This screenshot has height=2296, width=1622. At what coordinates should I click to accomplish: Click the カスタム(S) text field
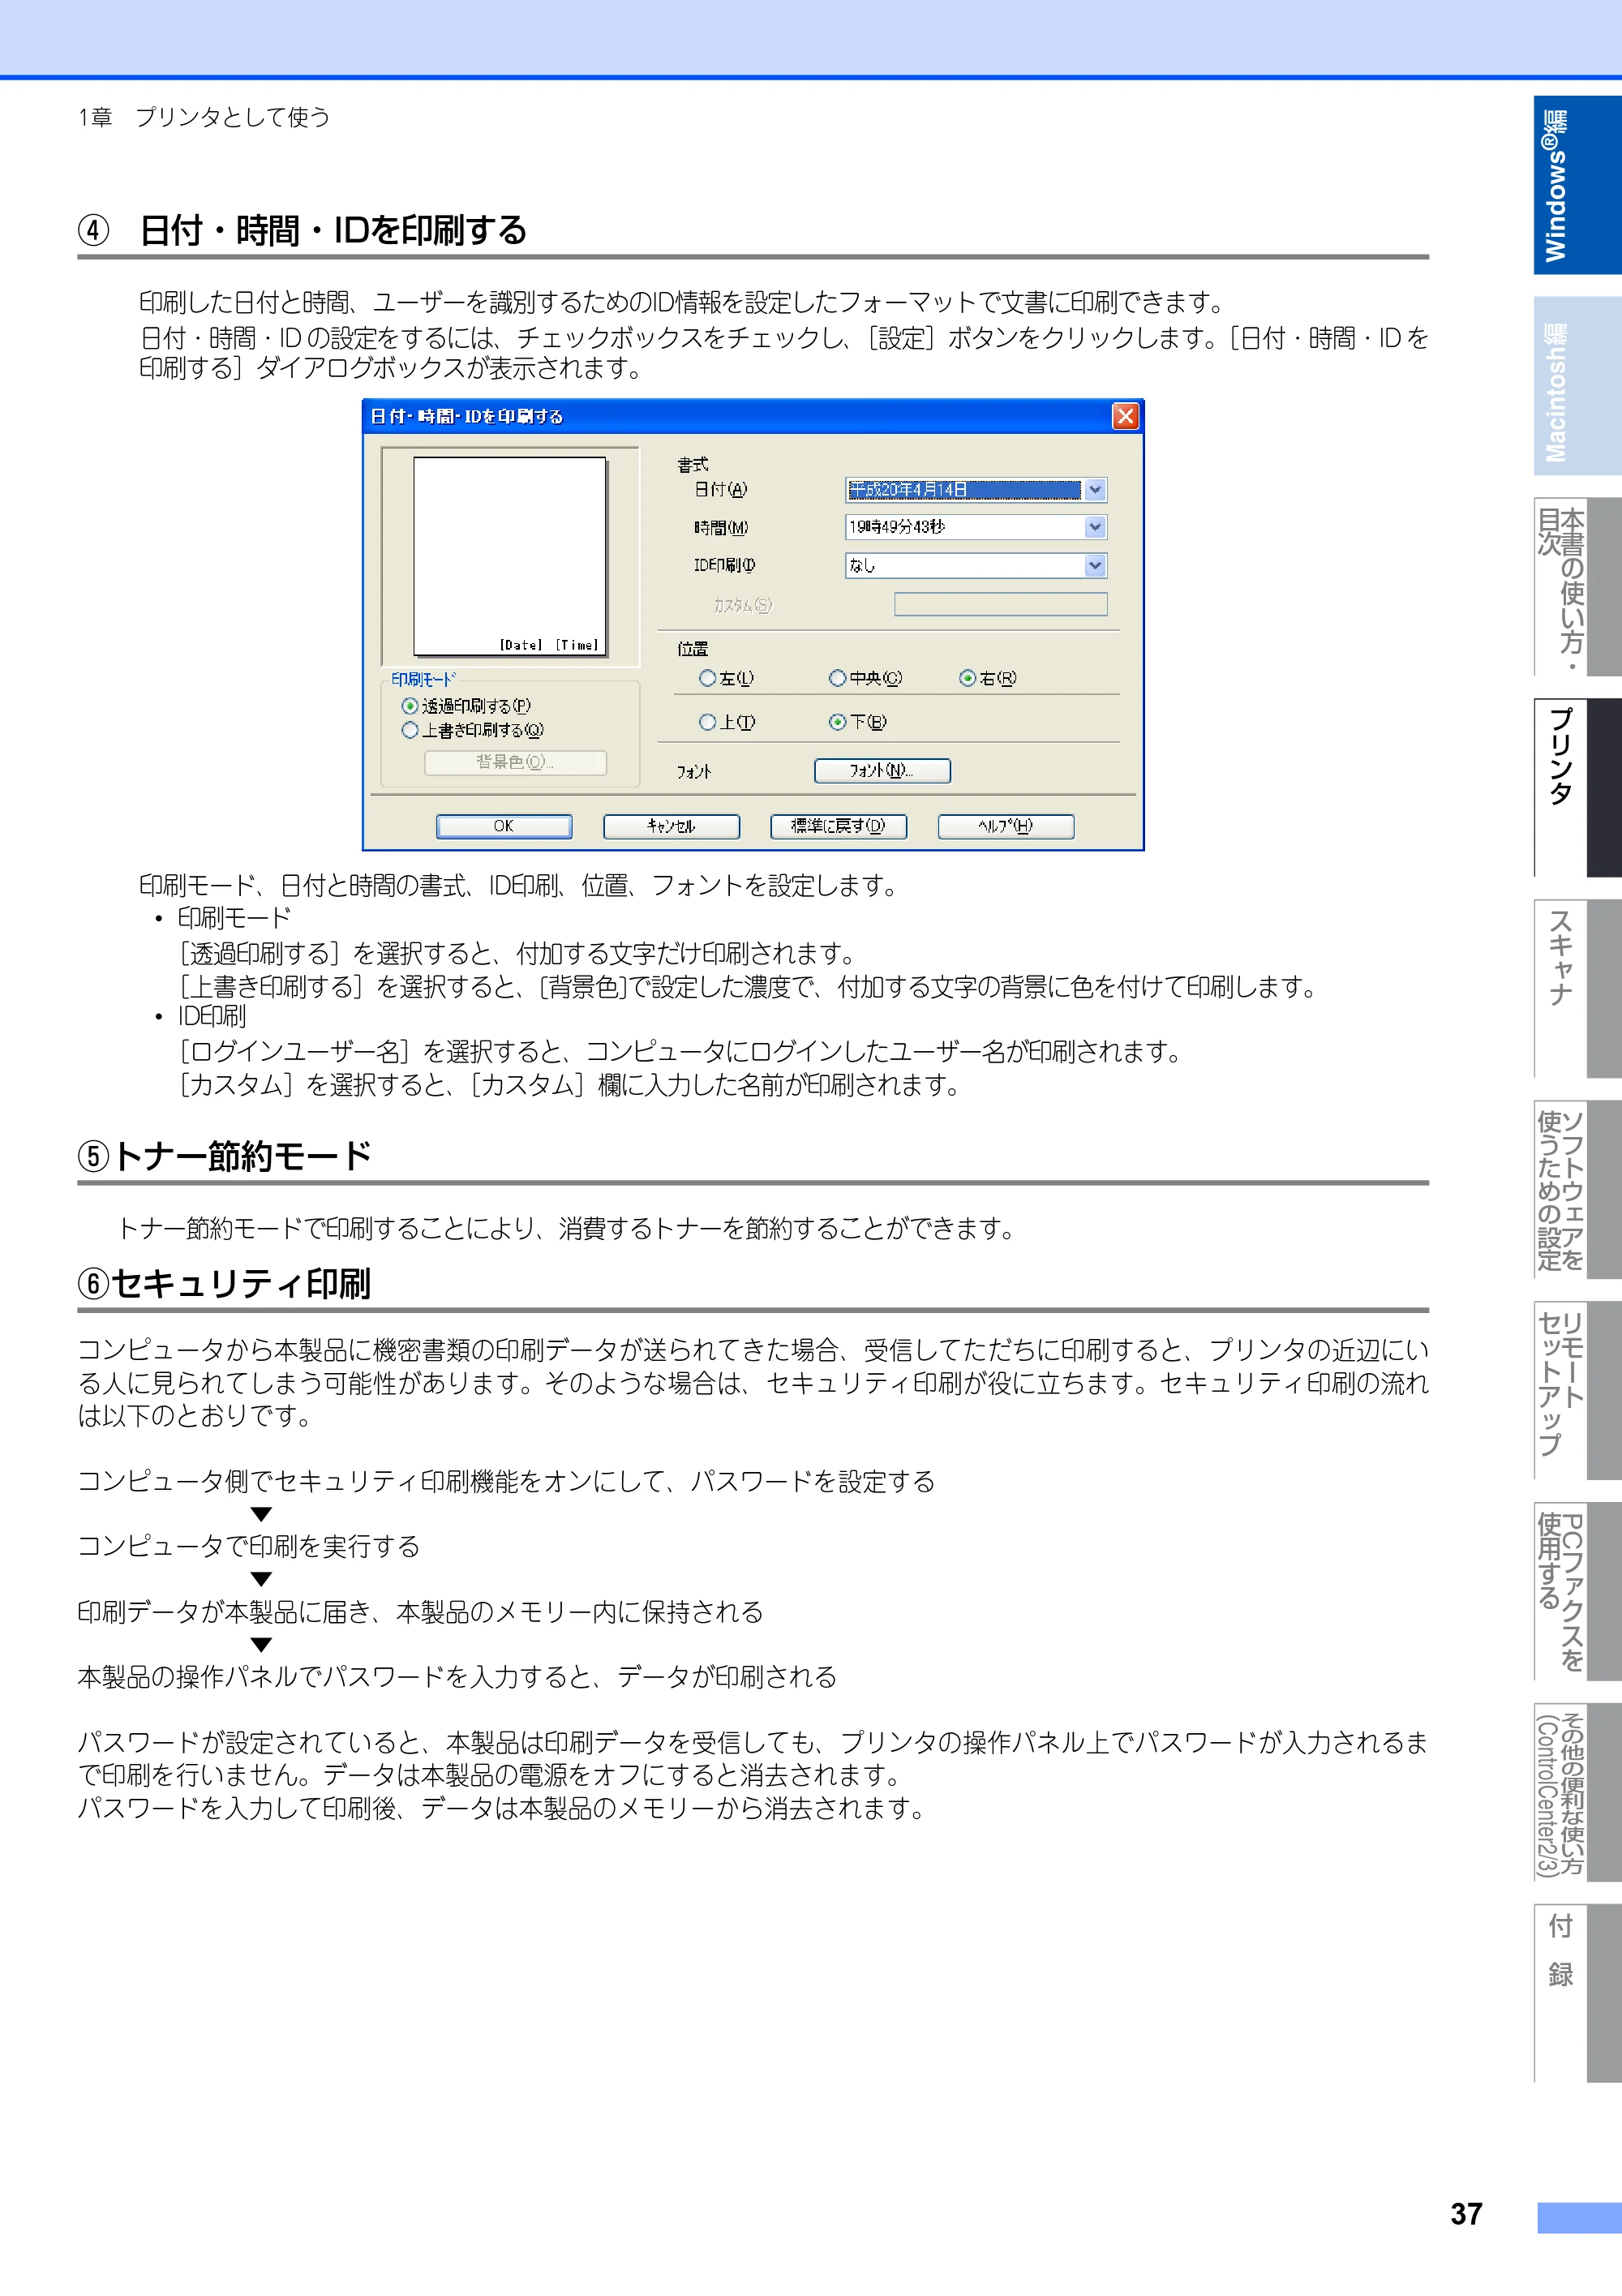1000,604
